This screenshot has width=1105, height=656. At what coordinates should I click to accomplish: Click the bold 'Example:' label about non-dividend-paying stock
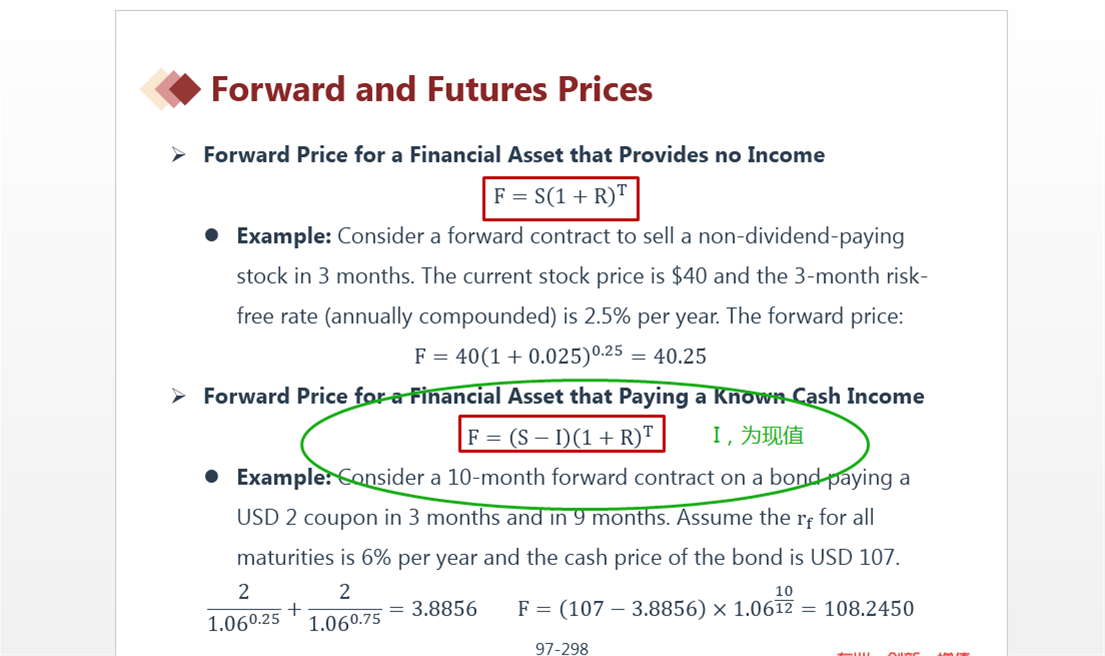coord(283,235)
